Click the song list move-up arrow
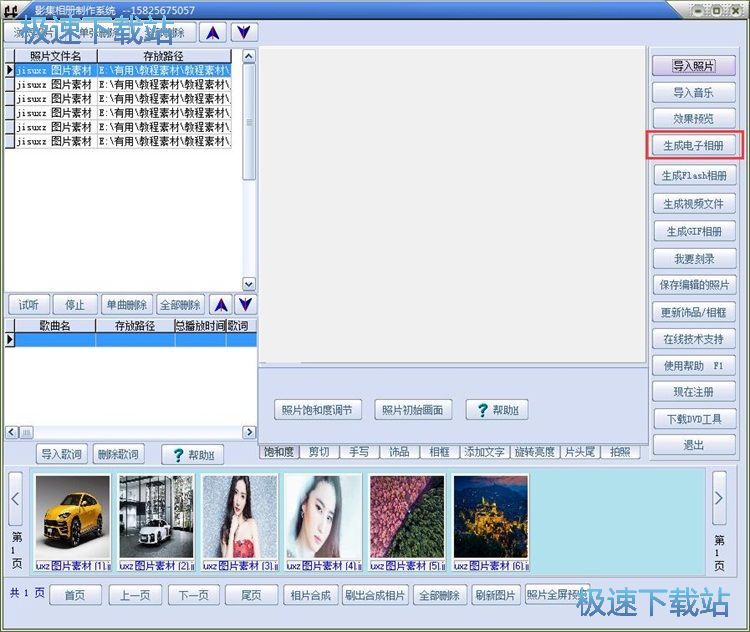Image resolution: width=750 pixels, height=632 pixels. tap(221, 304)
